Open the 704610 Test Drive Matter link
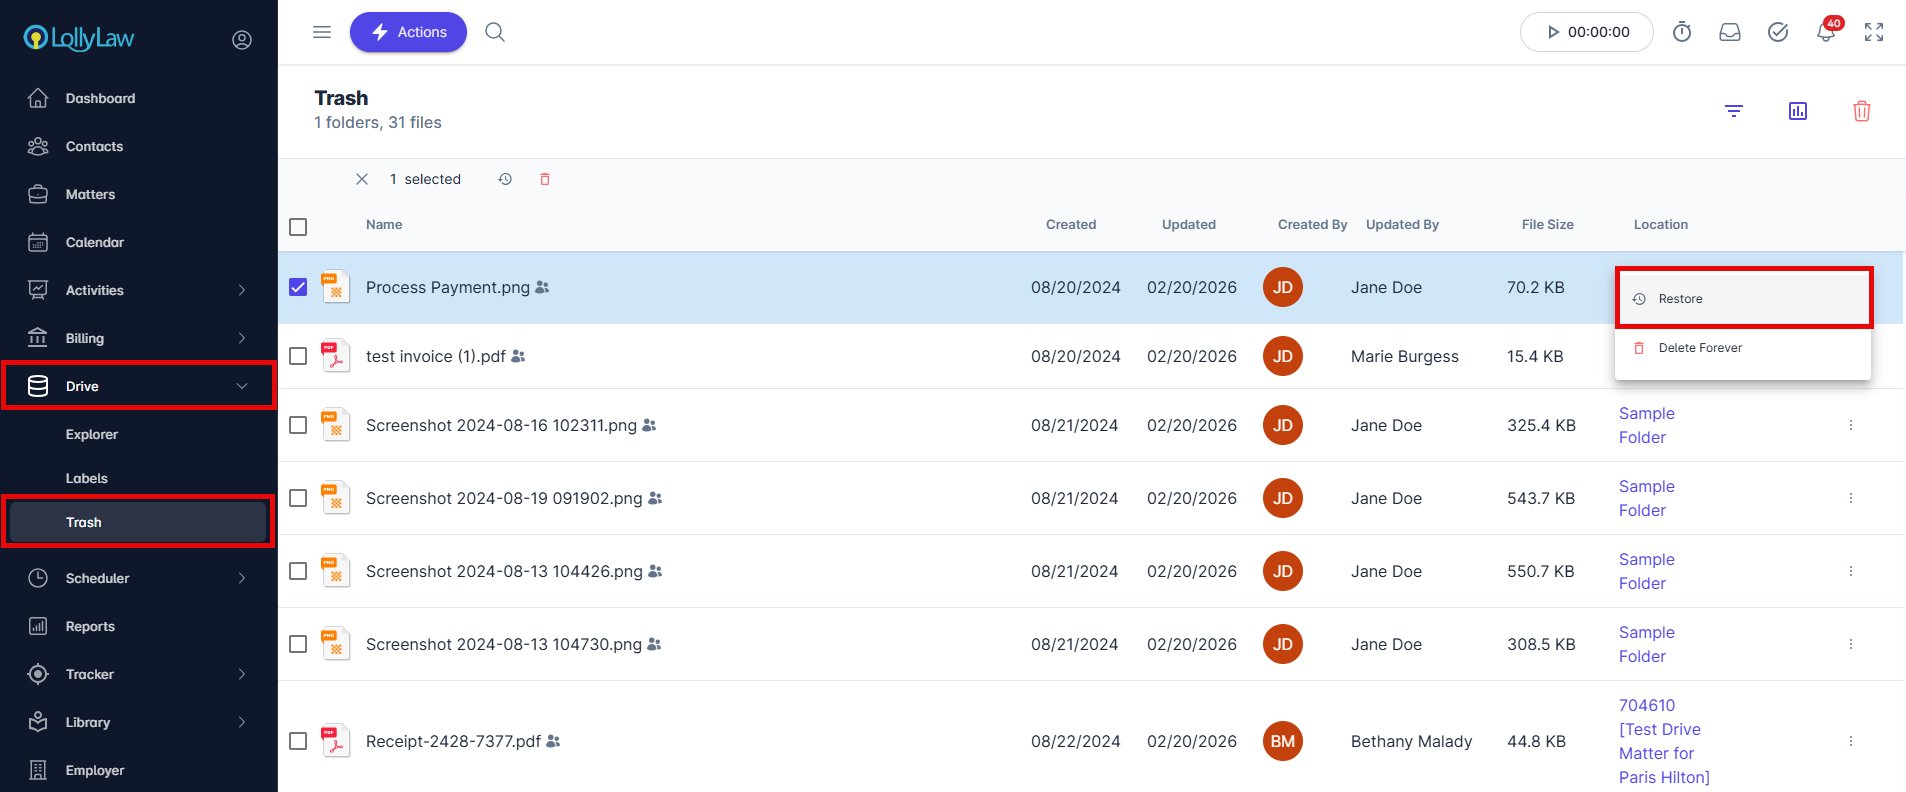This screenshot has width=1906, height=792. 1665,741
